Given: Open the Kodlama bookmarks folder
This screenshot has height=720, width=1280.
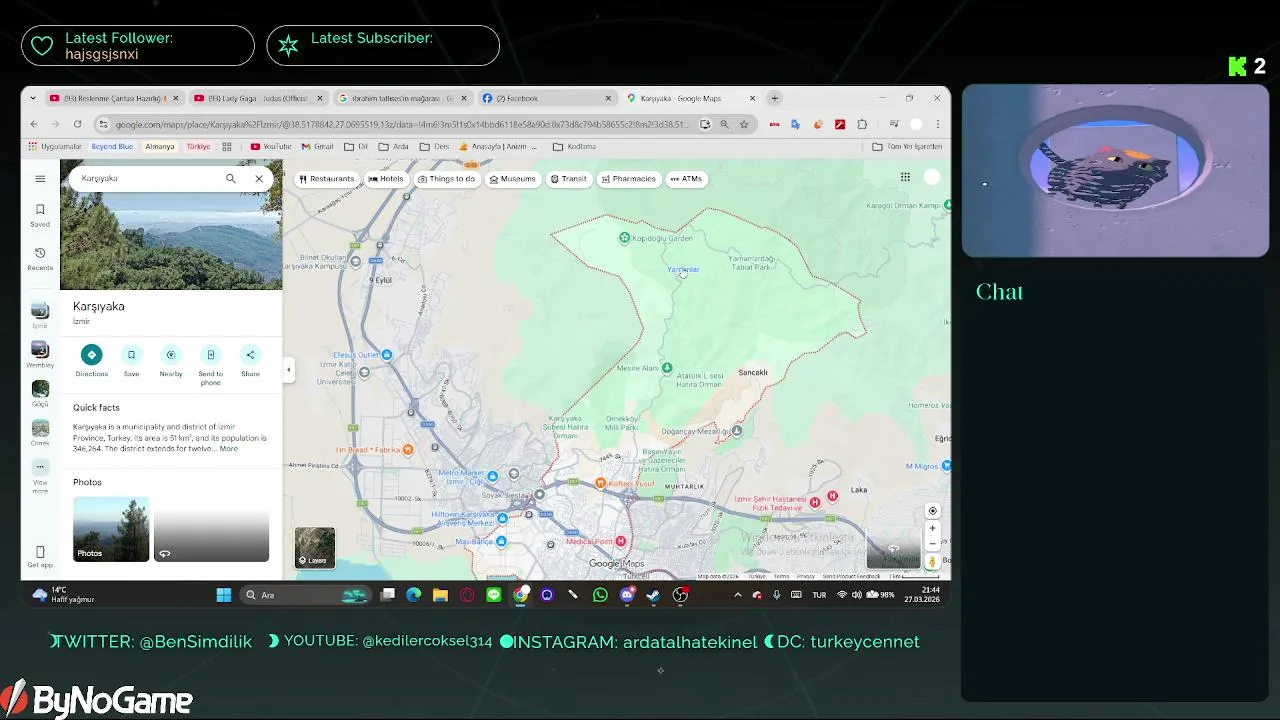Looking at the screenshot, I should coord(574,146).
